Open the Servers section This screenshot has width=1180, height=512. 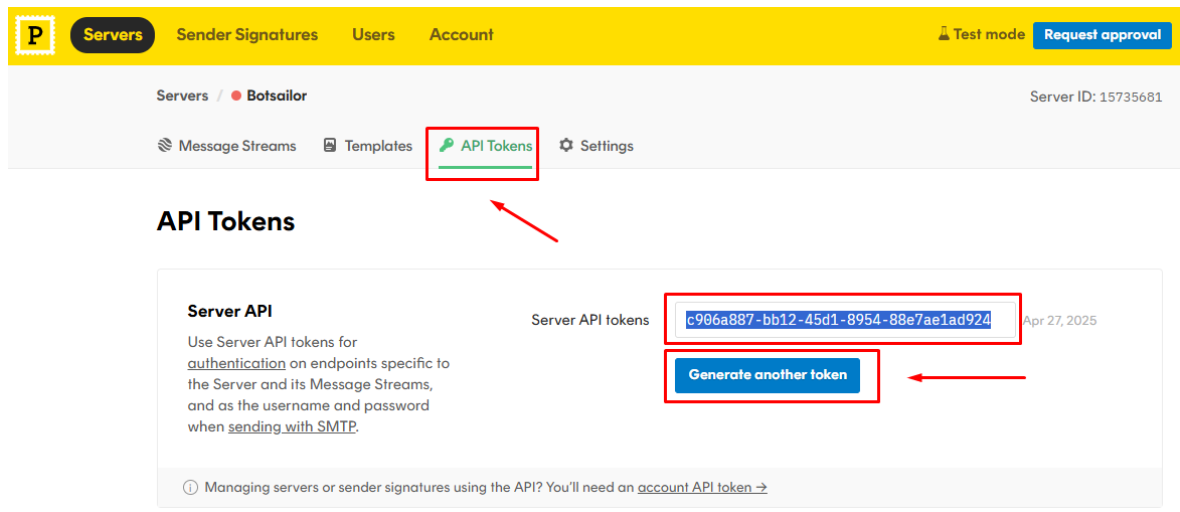113,35
